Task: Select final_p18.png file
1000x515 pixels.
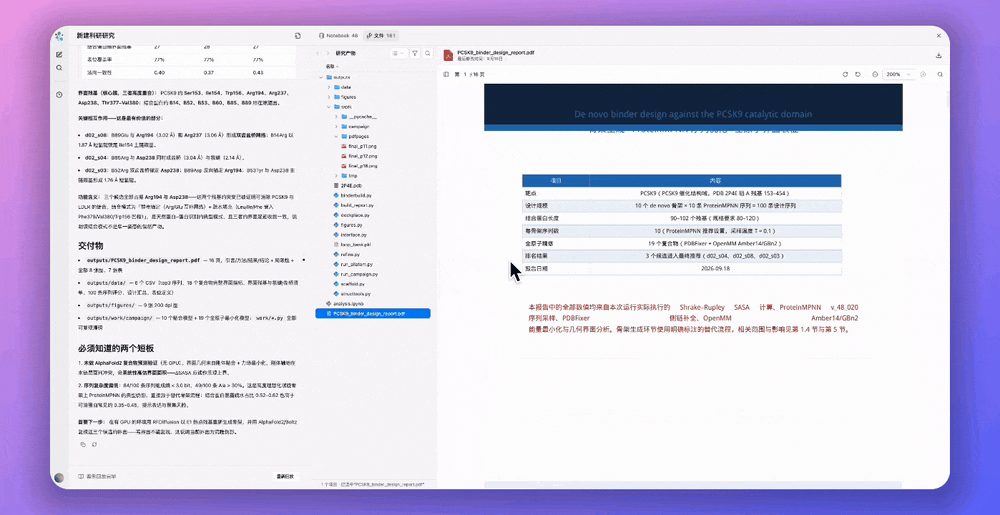Action: [359, 166]
